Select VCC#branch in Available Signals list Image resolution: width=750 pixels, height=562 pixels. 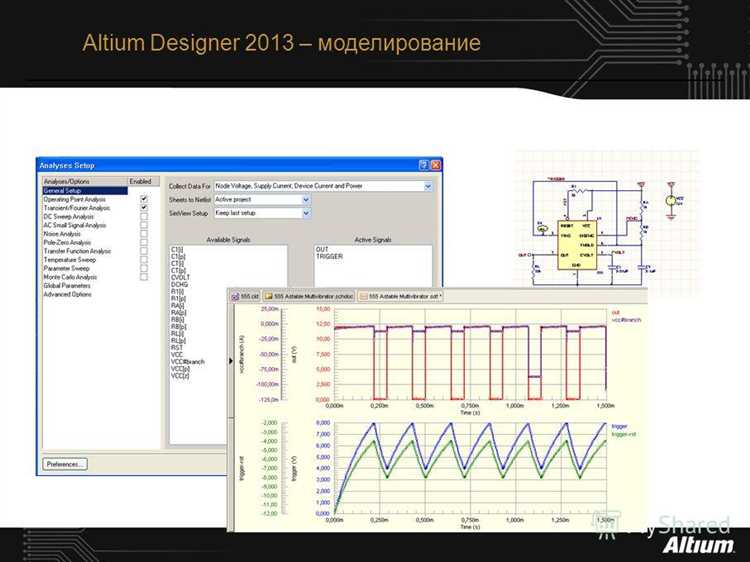[x=188, y=362]
